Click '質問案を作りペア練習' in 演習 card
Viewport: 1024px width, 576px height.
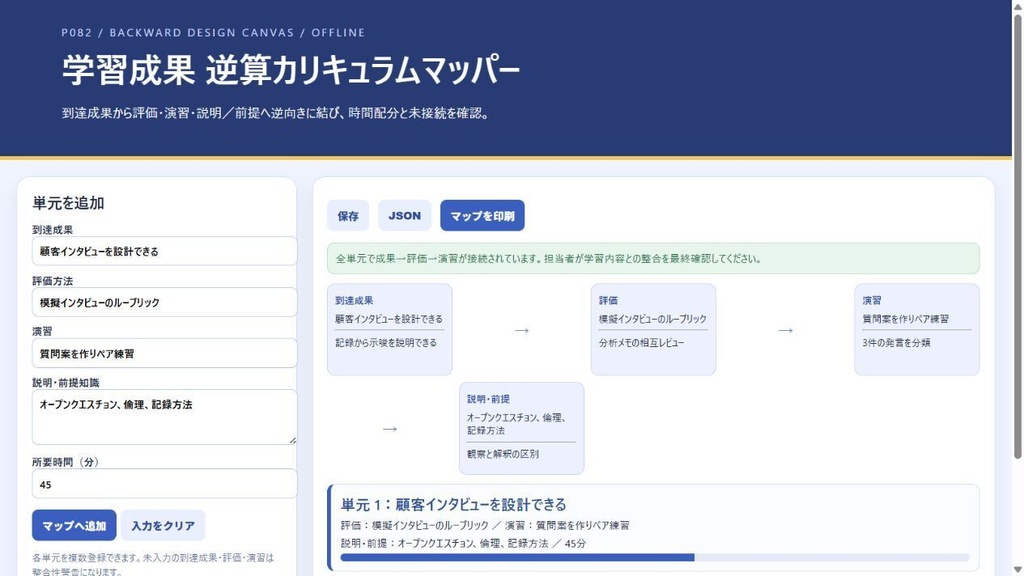905,319
